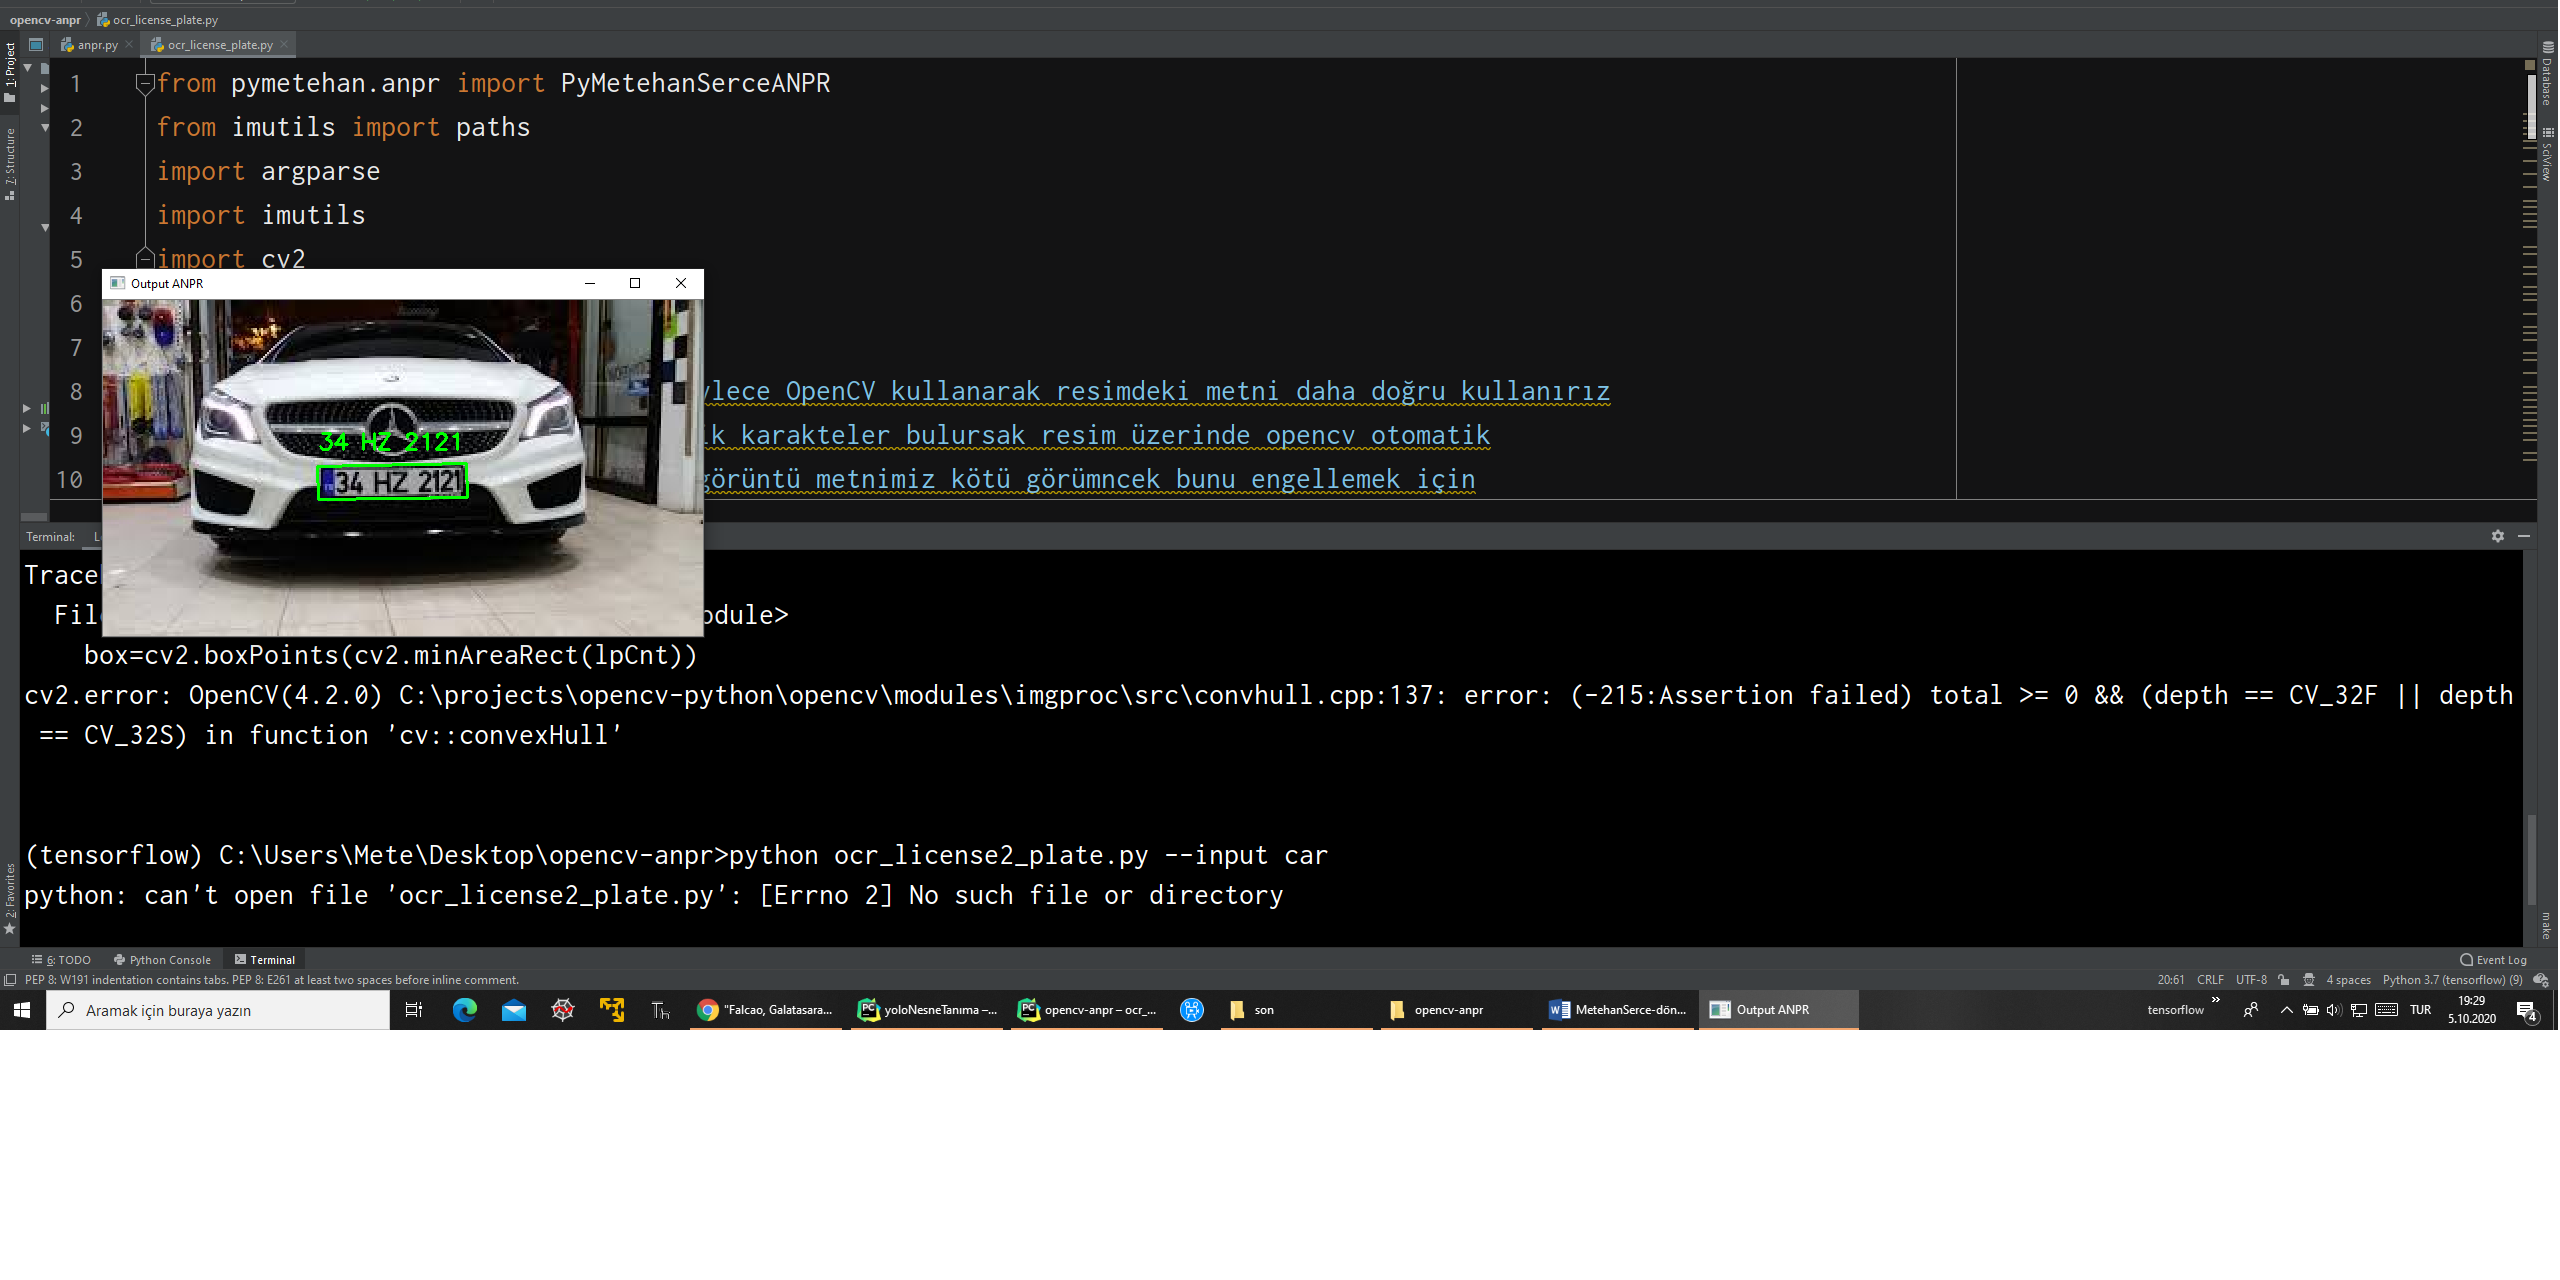The image size is (2560, 1280).
Task: Open the MetehanSerce Word document in taskbar
Action: [1618, 1010]
